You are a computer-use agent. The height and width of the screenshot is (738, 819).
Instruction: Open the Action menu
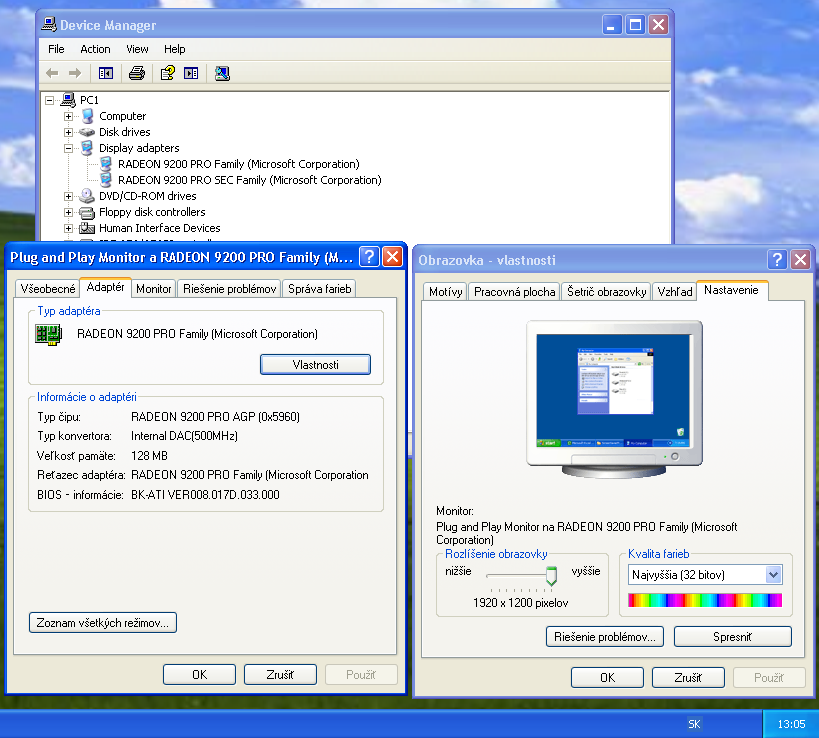point(95,49)
